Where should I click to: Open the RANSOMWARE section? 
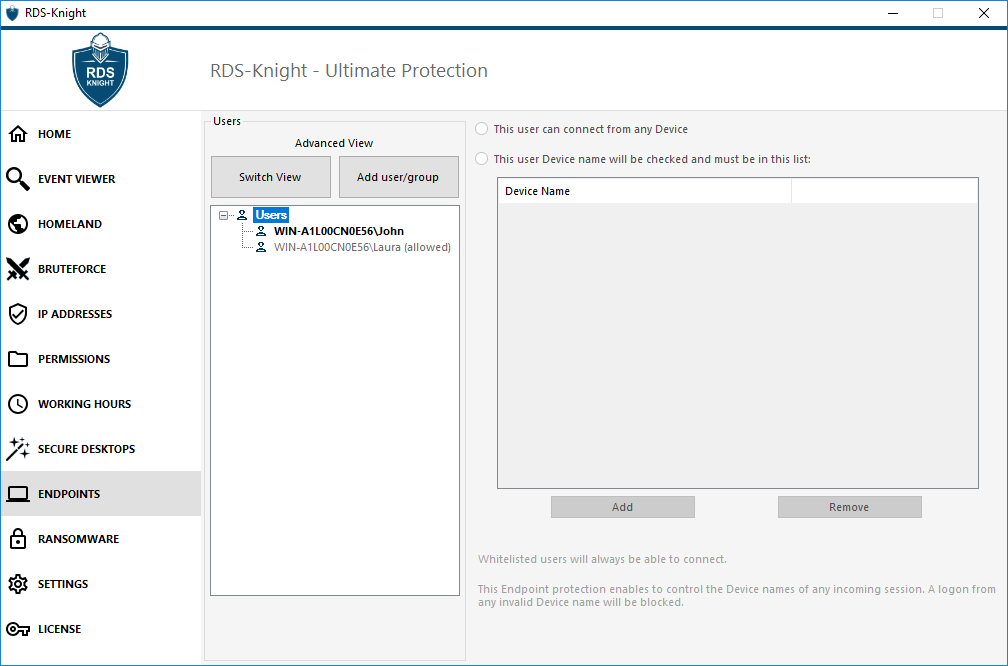(101, 539)
